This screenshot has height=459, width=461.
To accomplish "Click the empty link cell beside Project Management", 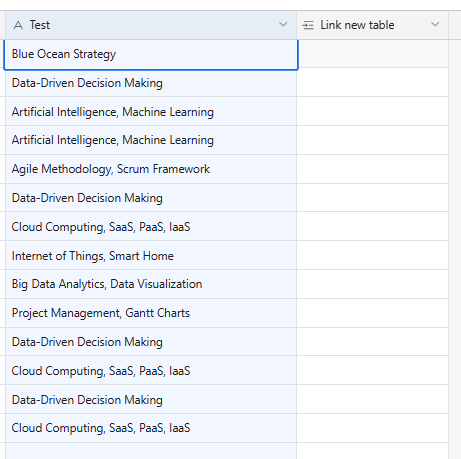I will pos(372,313).
